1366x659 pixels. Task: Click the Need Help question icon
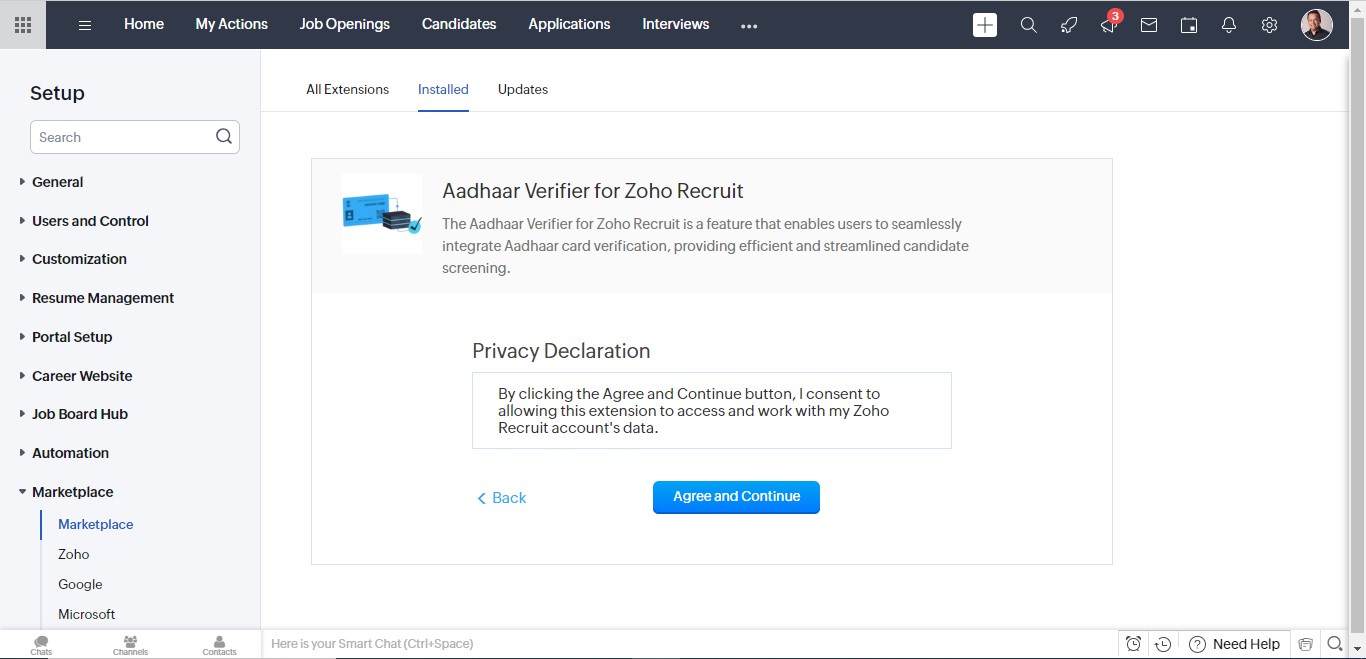[x=1197, y=644]
